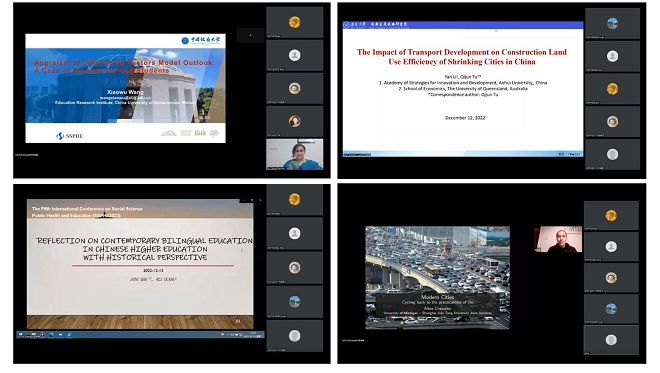Viewport: 660px width, 373px height.
Task: Click red-haired profile photo participant tile
Action: (x=295, y=121)
